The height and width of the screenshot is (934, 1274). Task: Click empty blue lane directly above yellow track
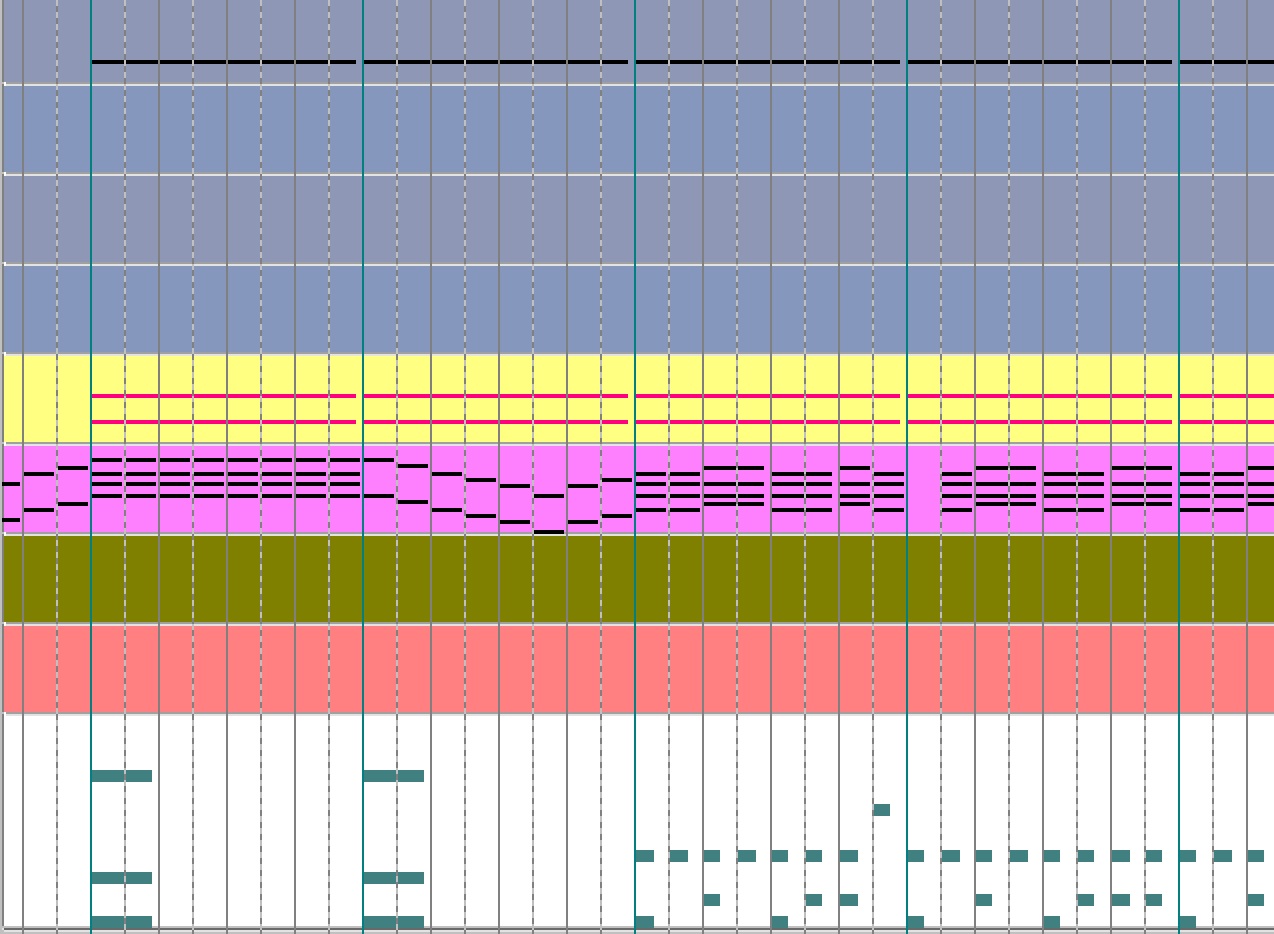point(640,309)
